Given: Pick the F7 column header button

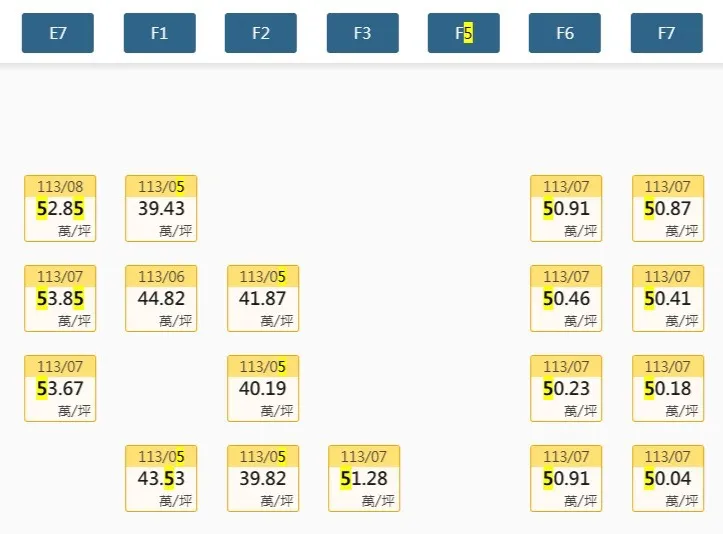Looking at the screenshot, I should click(x=666, y=33).
